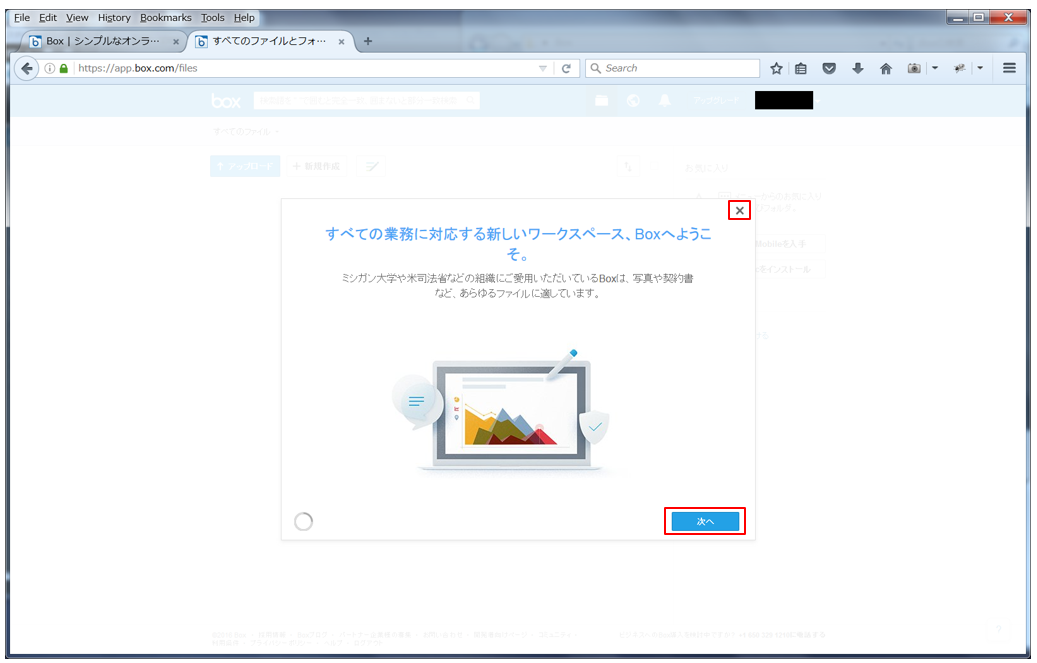Expand the すべてのファイル breadcrumb dropdown
This screenshot has width=1037, height=663.
[x=276, y=132]
